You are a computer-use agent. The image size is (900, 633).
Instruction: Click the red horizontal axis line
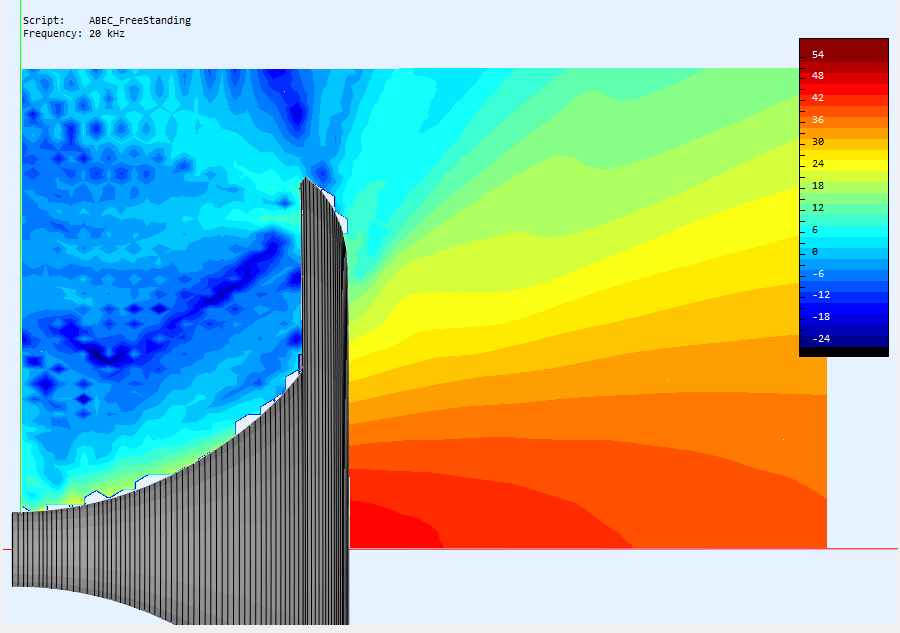click(623, 549)
